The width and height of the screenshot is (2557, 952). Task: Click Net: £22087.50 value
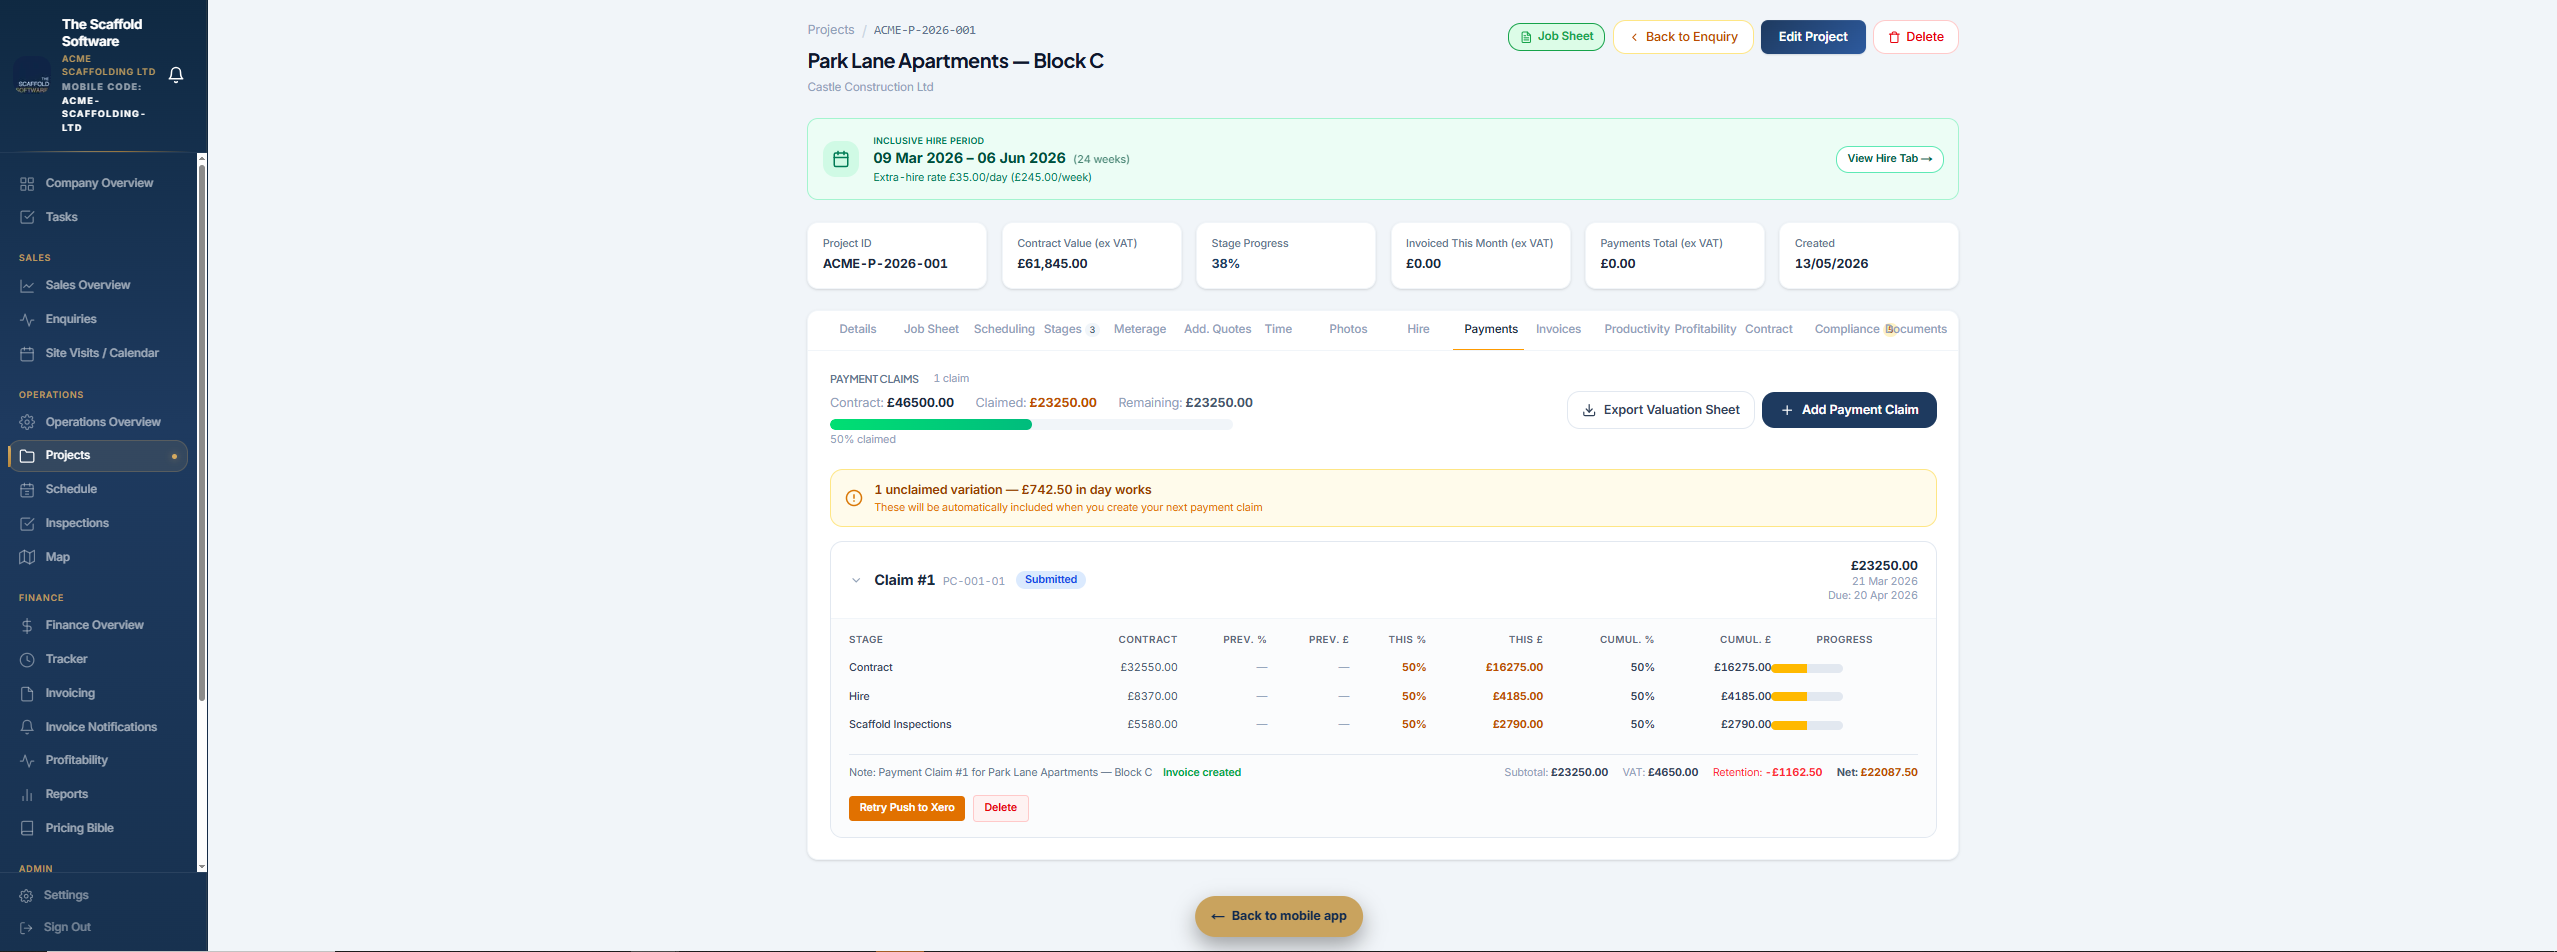[x=1877, y=773]
